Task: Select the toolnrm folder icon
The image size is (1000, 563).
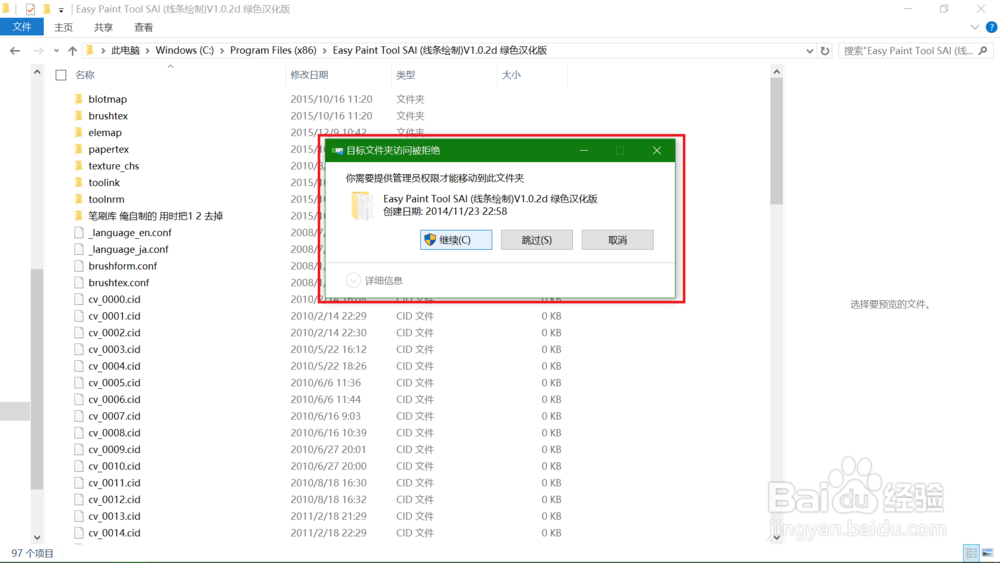Action: tap(78, 199)
